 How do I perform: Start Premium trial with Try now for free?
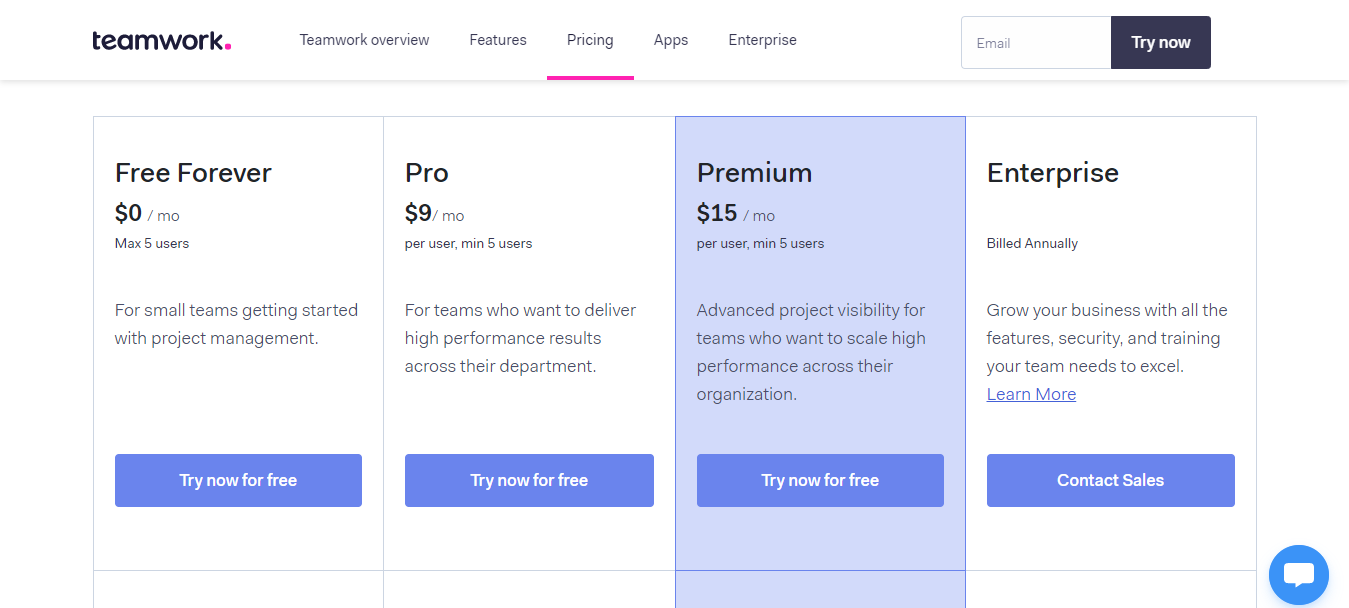coord(820,480)
